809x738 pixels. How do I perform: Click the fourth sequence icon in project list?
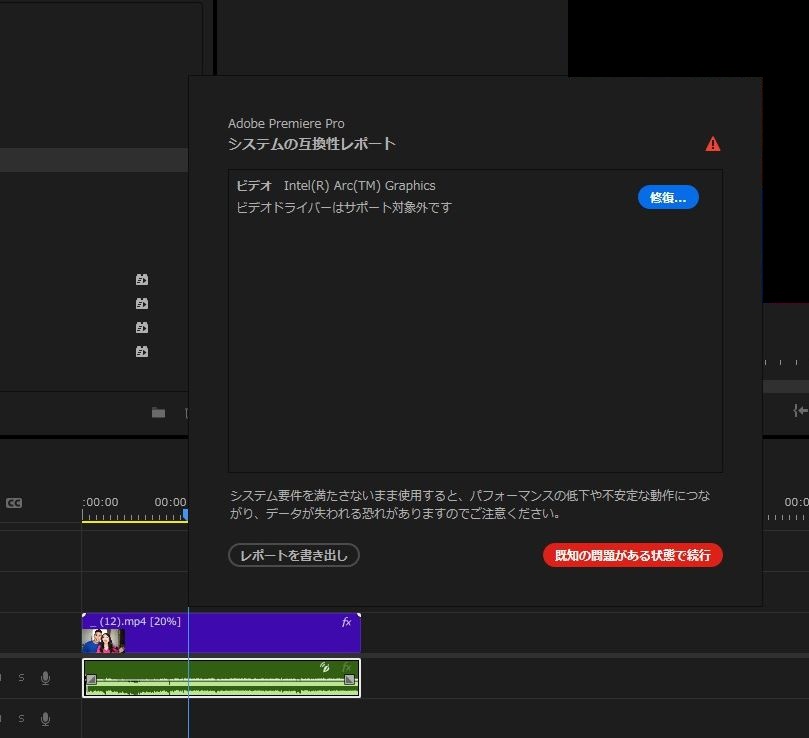coord(142,352)
